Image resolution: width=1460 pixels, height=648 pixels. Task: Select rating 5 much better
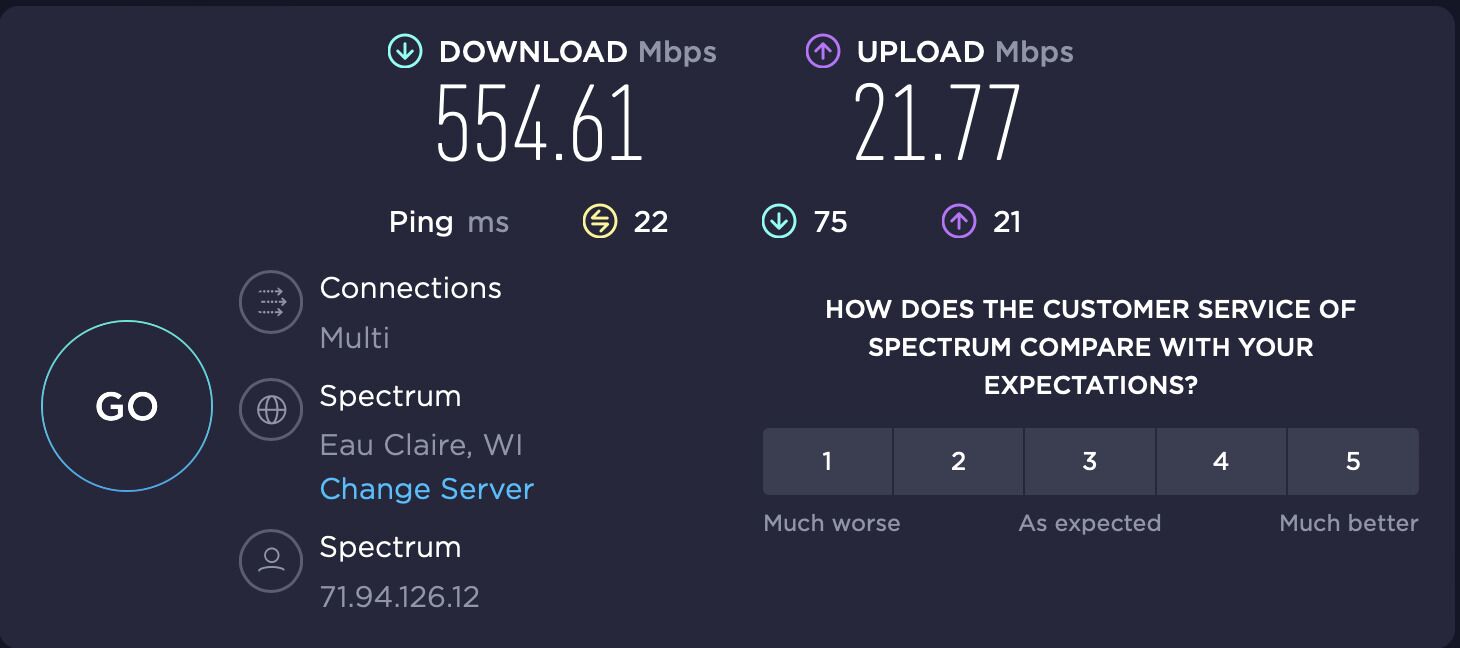tap(1353, 461)
